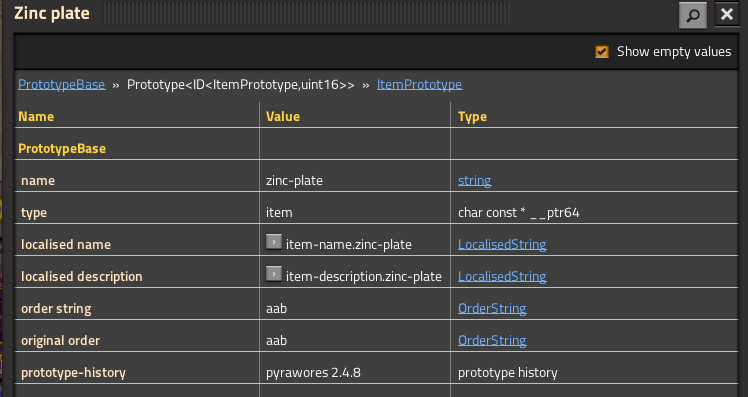Close the Zinc plate window
The height and width of the screenshot is (397, 748).
pos(727,14)
